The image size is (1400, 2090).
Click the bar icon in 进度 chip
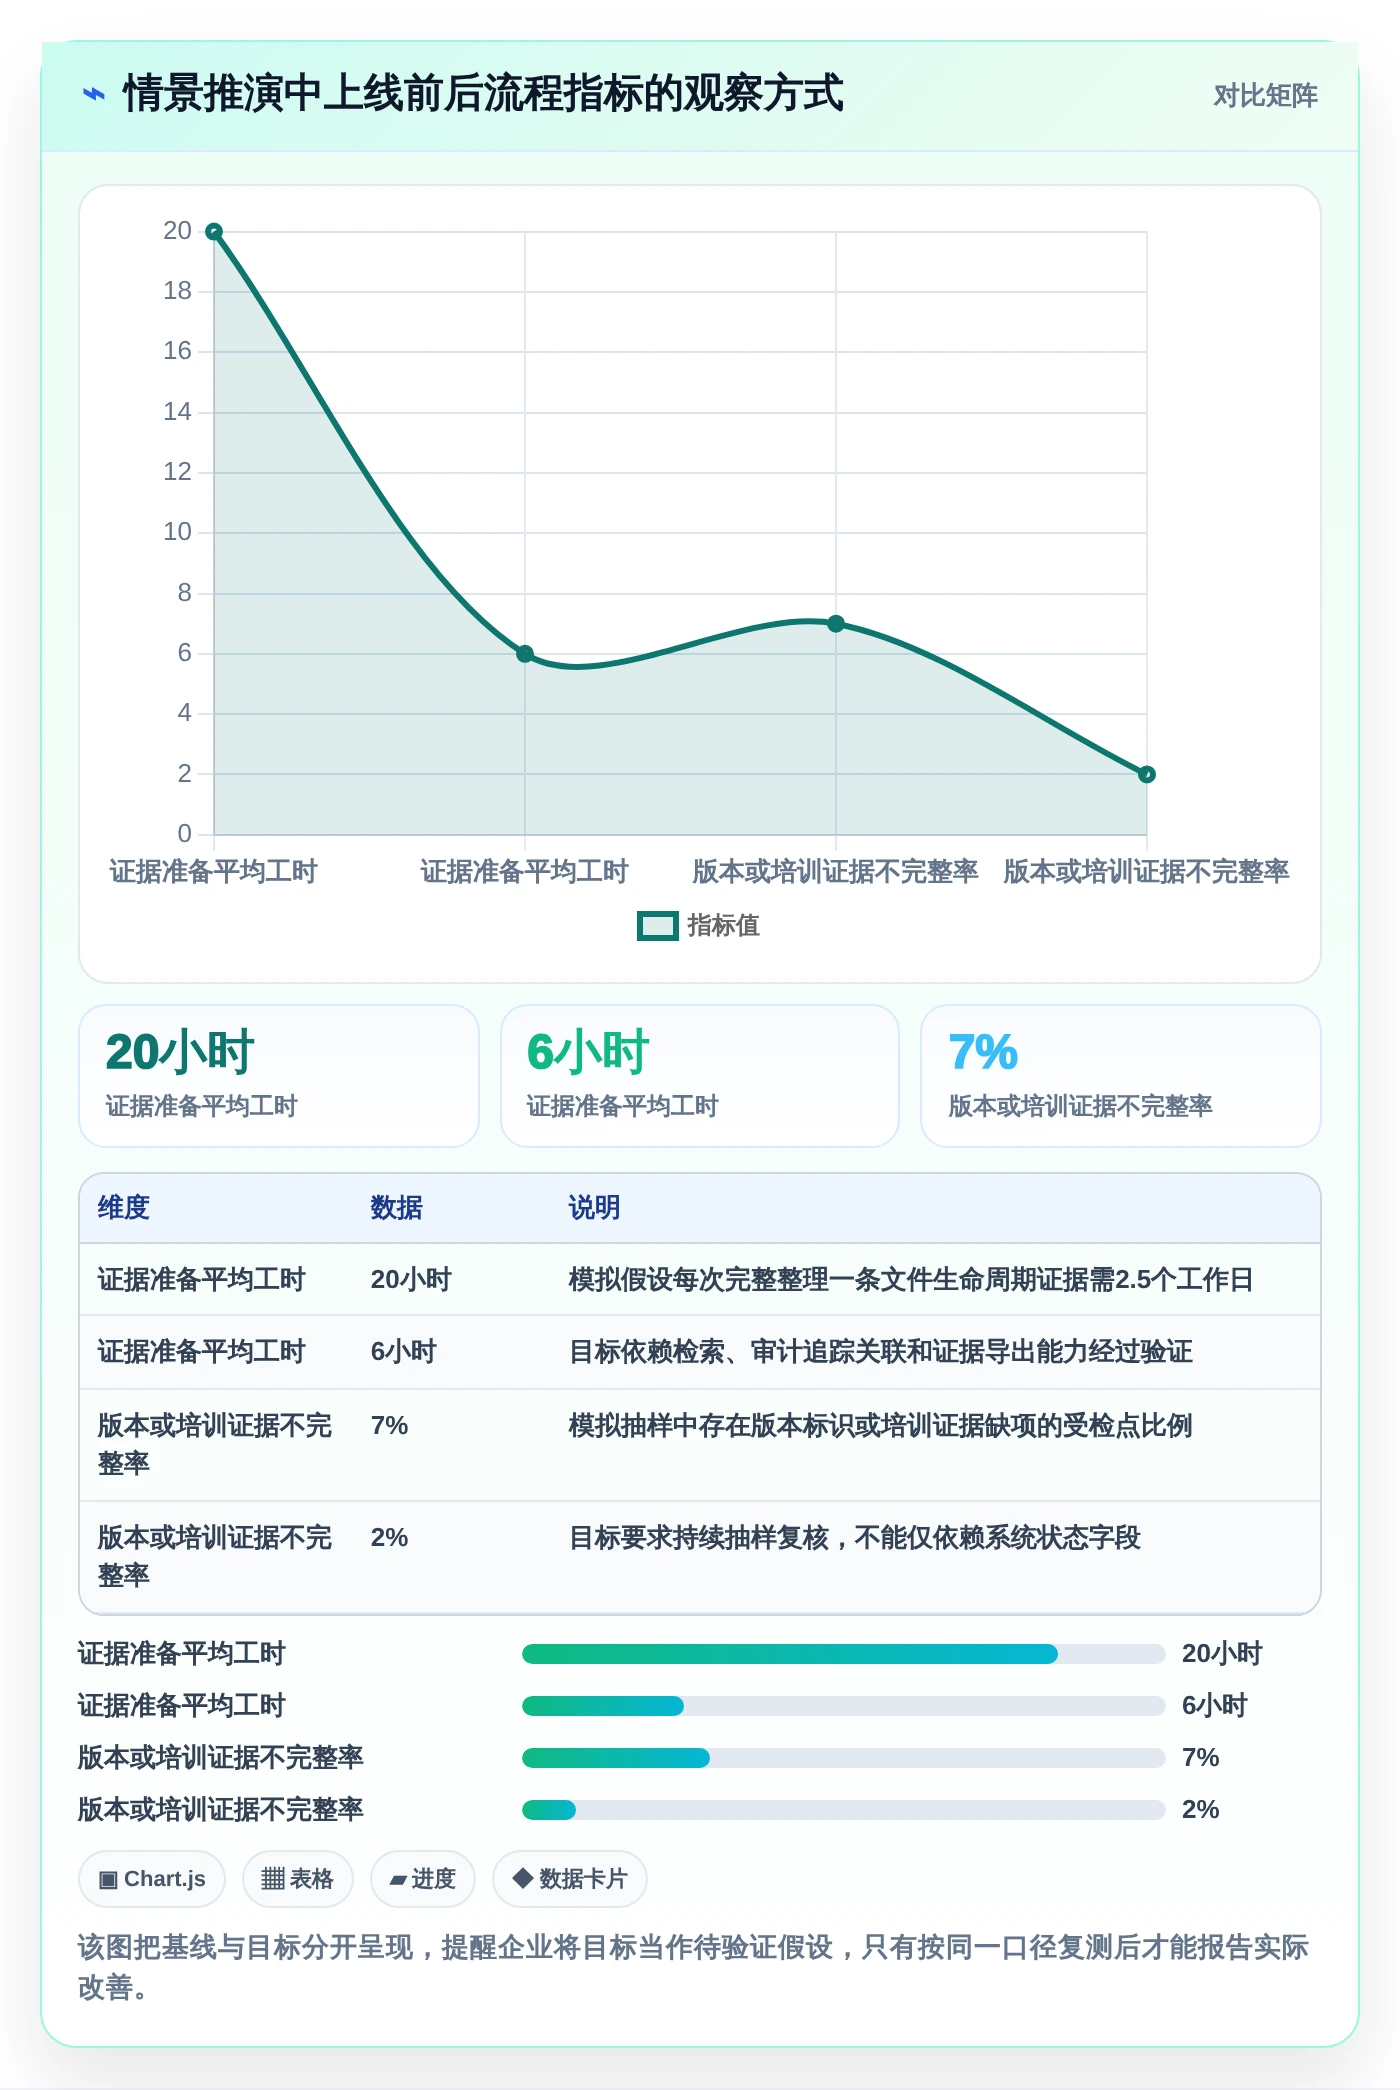pyautogui.click(x=398, y=1881)
